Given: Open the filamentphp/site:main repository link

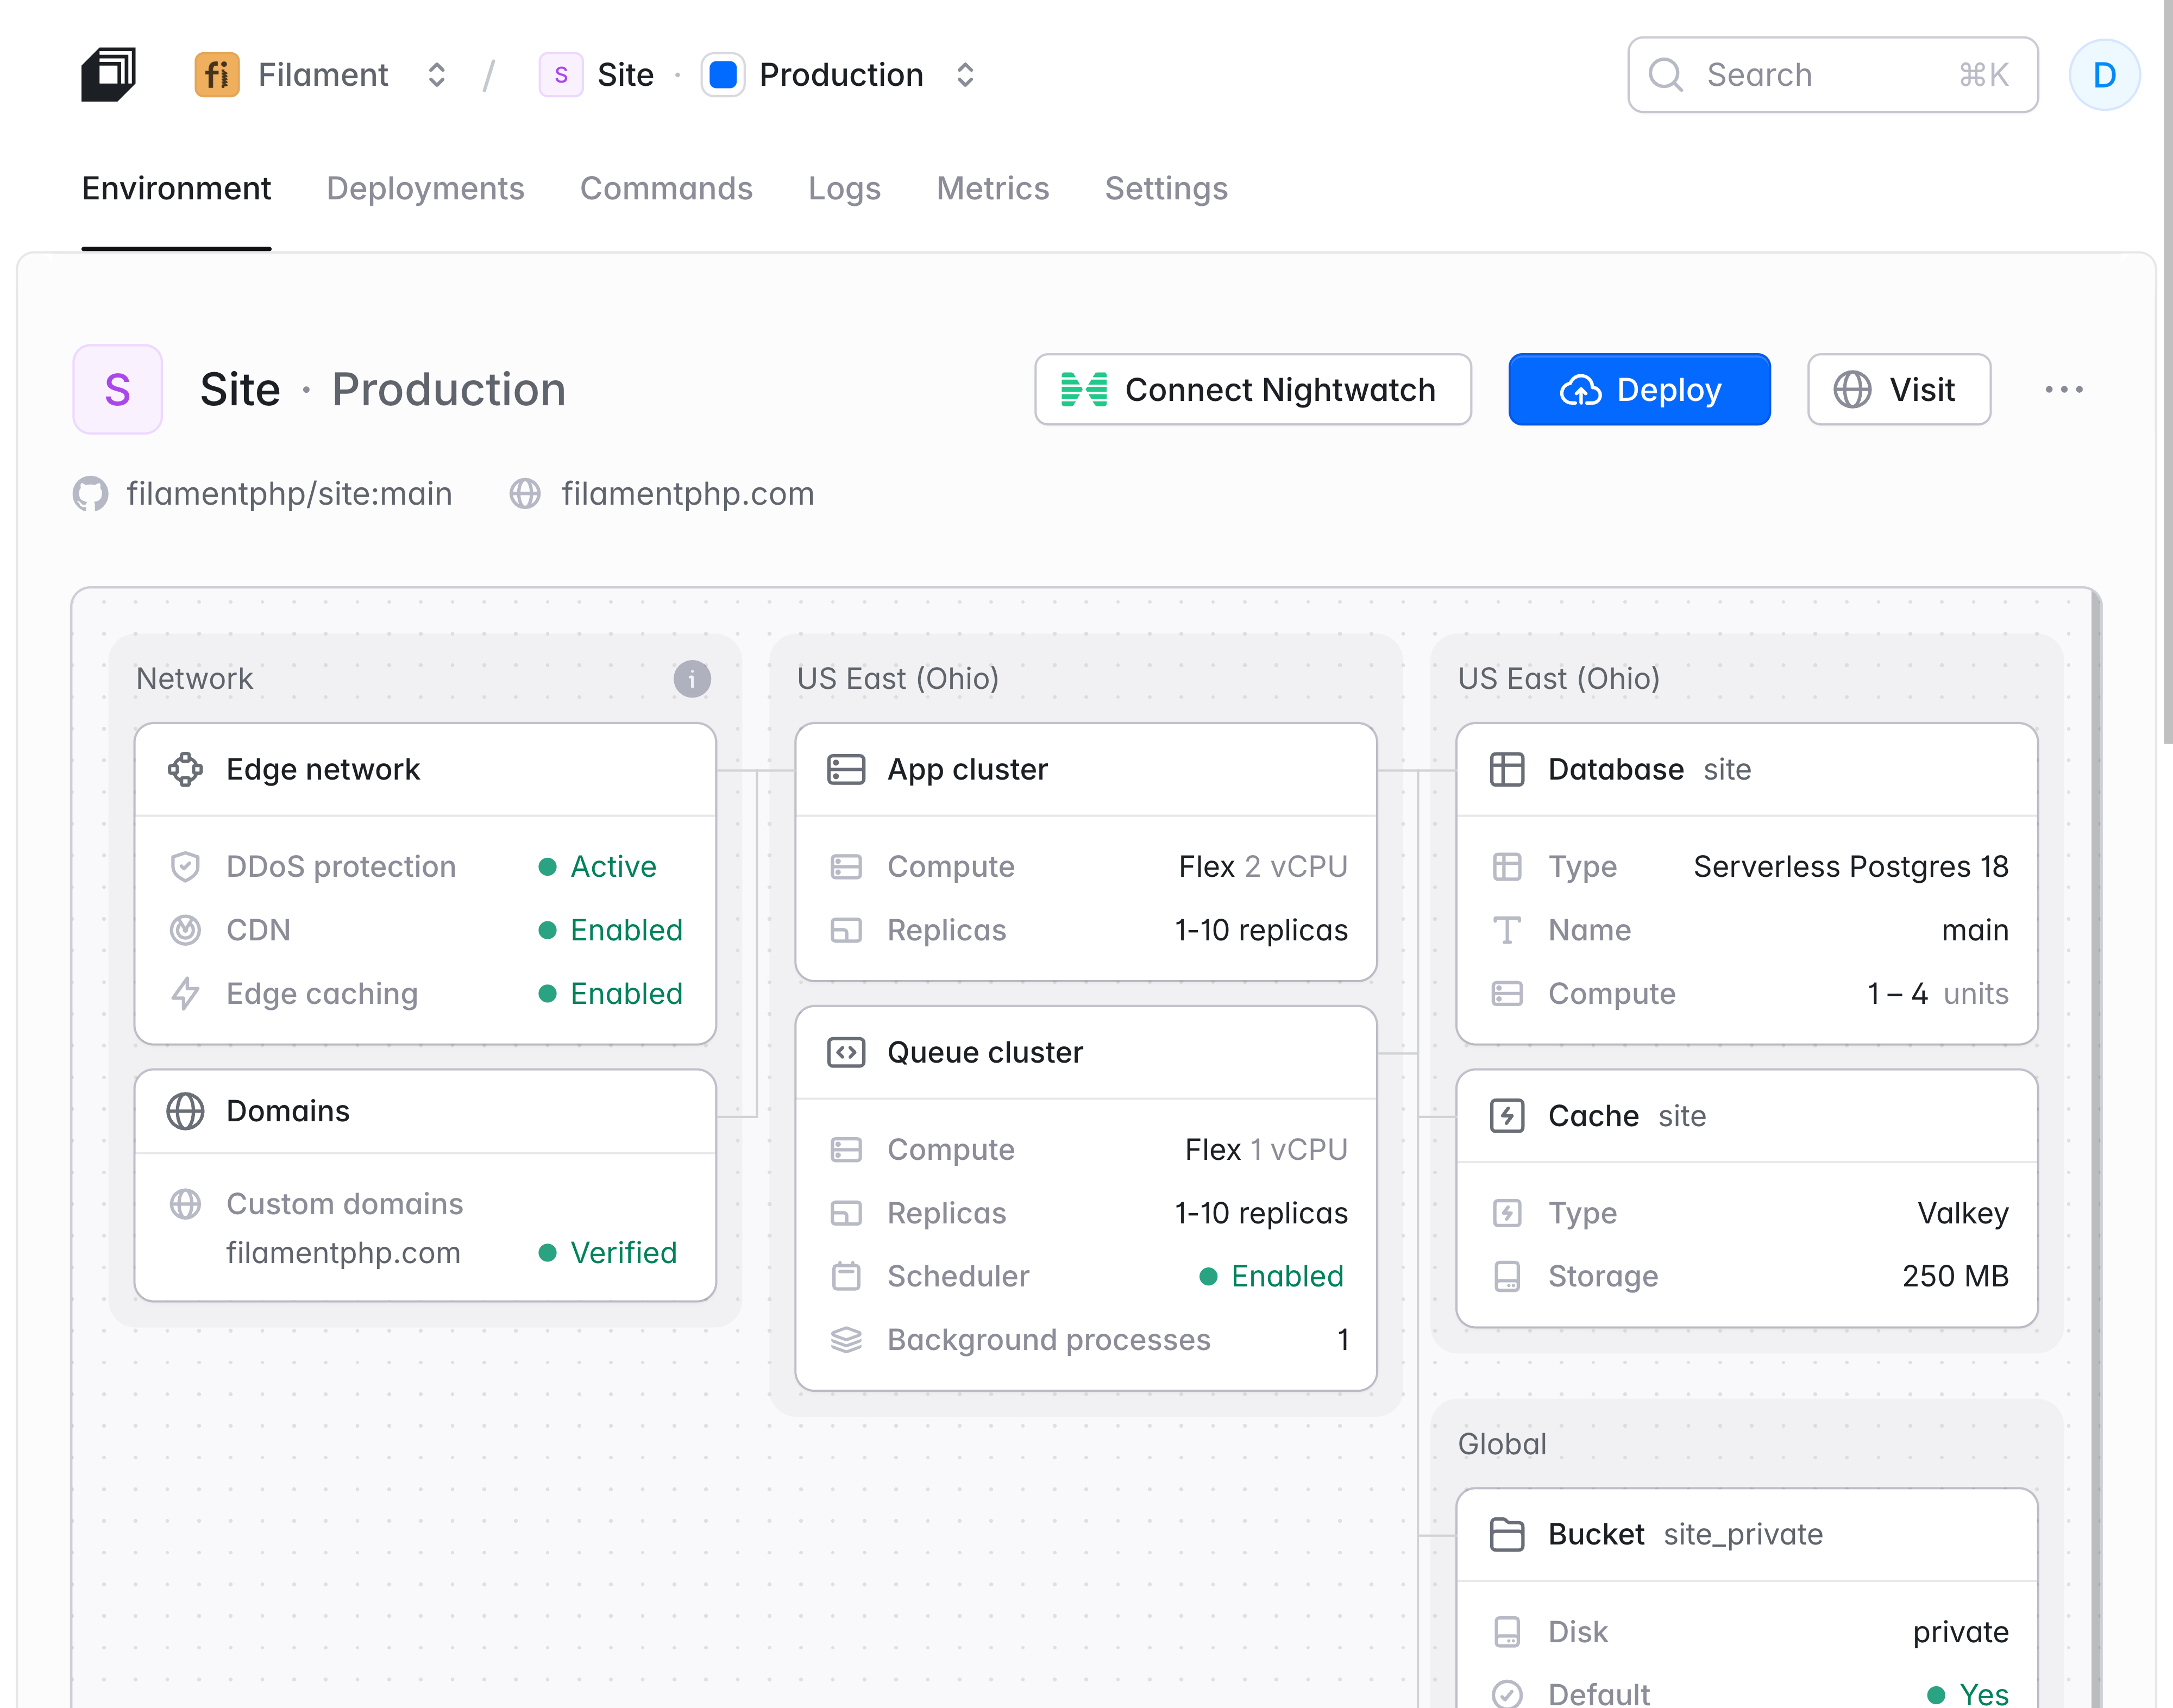Looking at the screenshot, I should pos(288,494).
